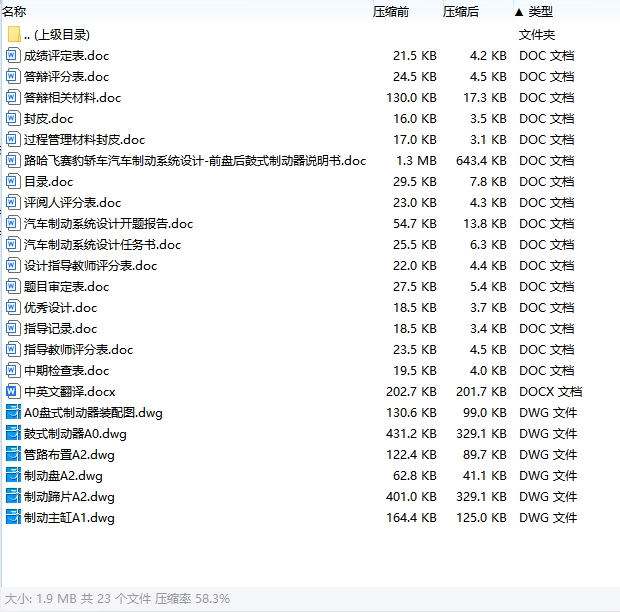Image resolution: width=620 pixels, height=612 pixels.
Task: Click the Word icon beside 成绩评定表.doc
Action: coord(12,55)
